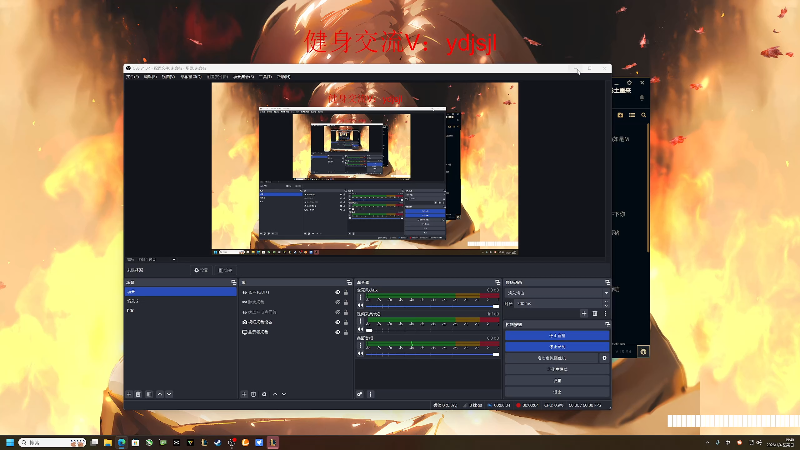Mute the second mixer channel speaker icon

[361, 330]
